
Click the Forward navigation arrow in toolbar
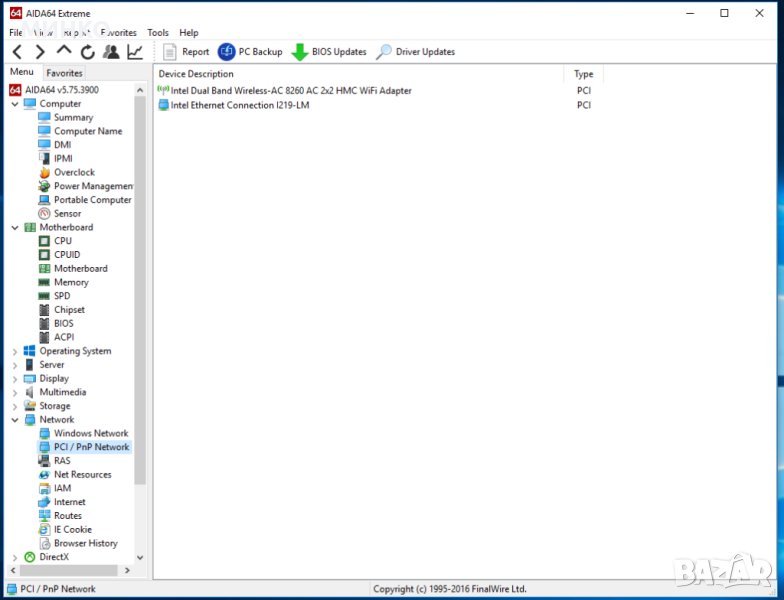[x=40, y=52]
